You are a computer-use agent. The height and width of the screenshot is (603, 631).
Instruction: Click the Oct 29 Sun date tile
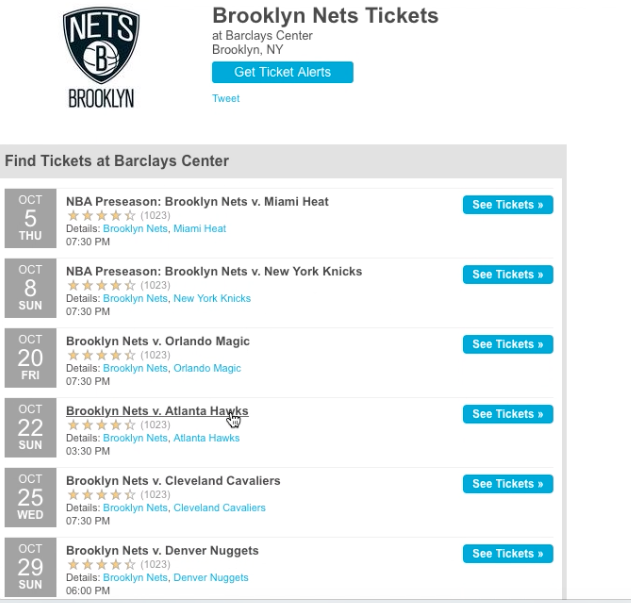pos(31,567)
